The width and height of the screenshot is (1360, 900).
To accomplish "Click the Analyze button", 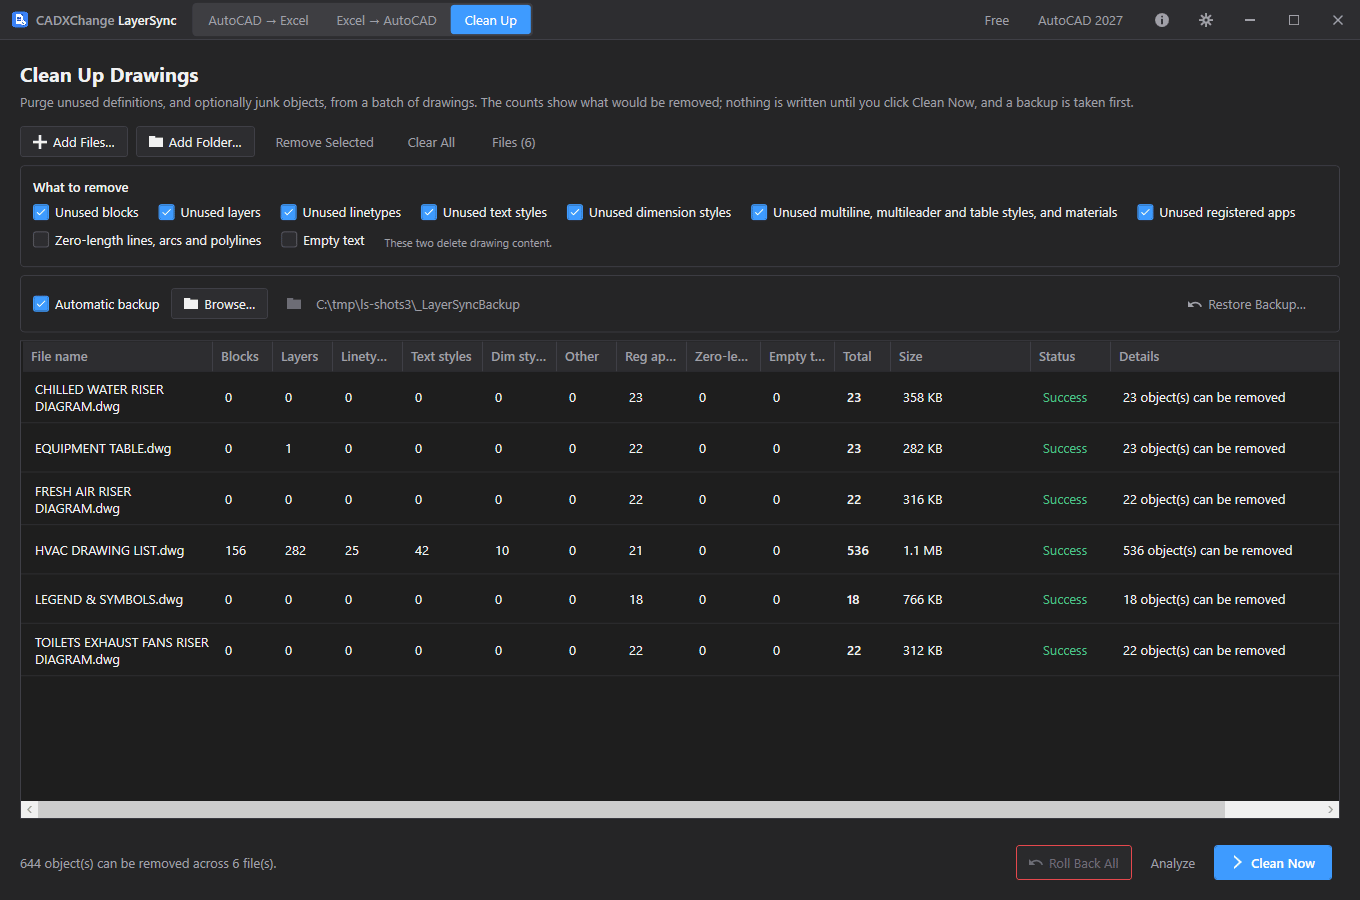I will [1173, 863].
